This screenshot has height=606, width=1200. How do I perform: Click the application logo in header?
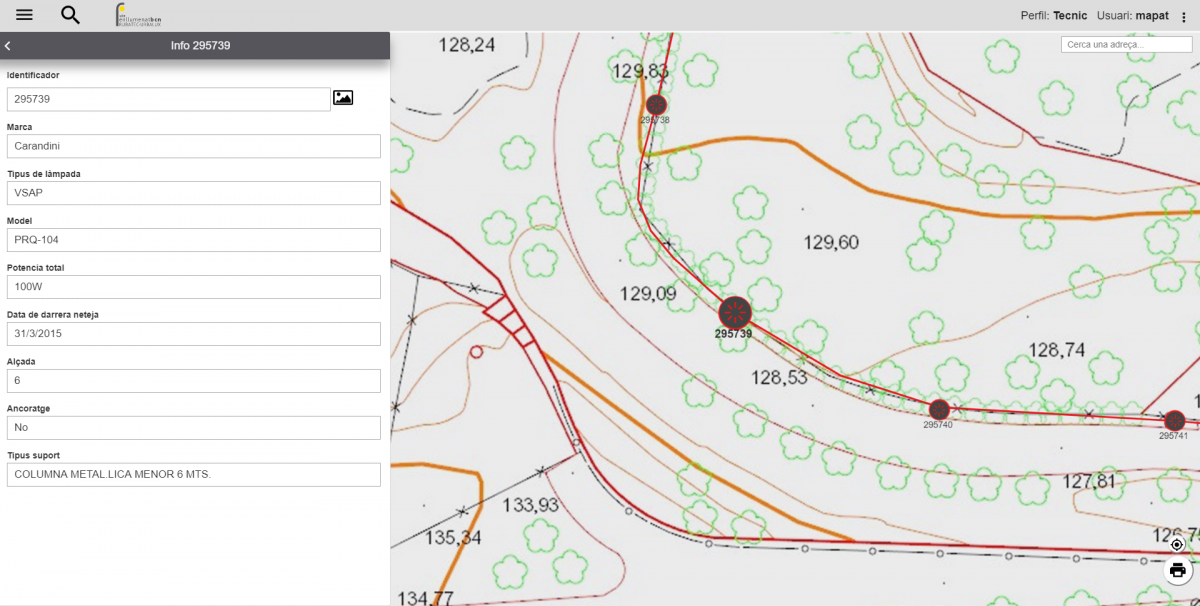[138, 15]
